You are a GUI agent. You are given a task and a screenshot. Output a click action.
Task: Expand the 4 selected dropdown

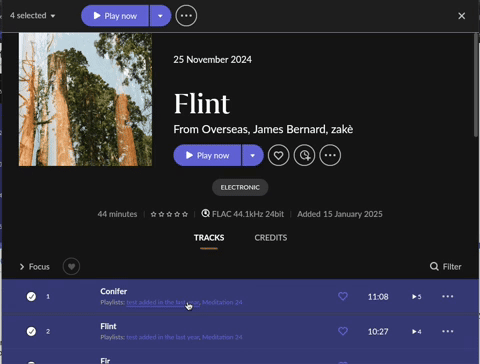(32, 16)
